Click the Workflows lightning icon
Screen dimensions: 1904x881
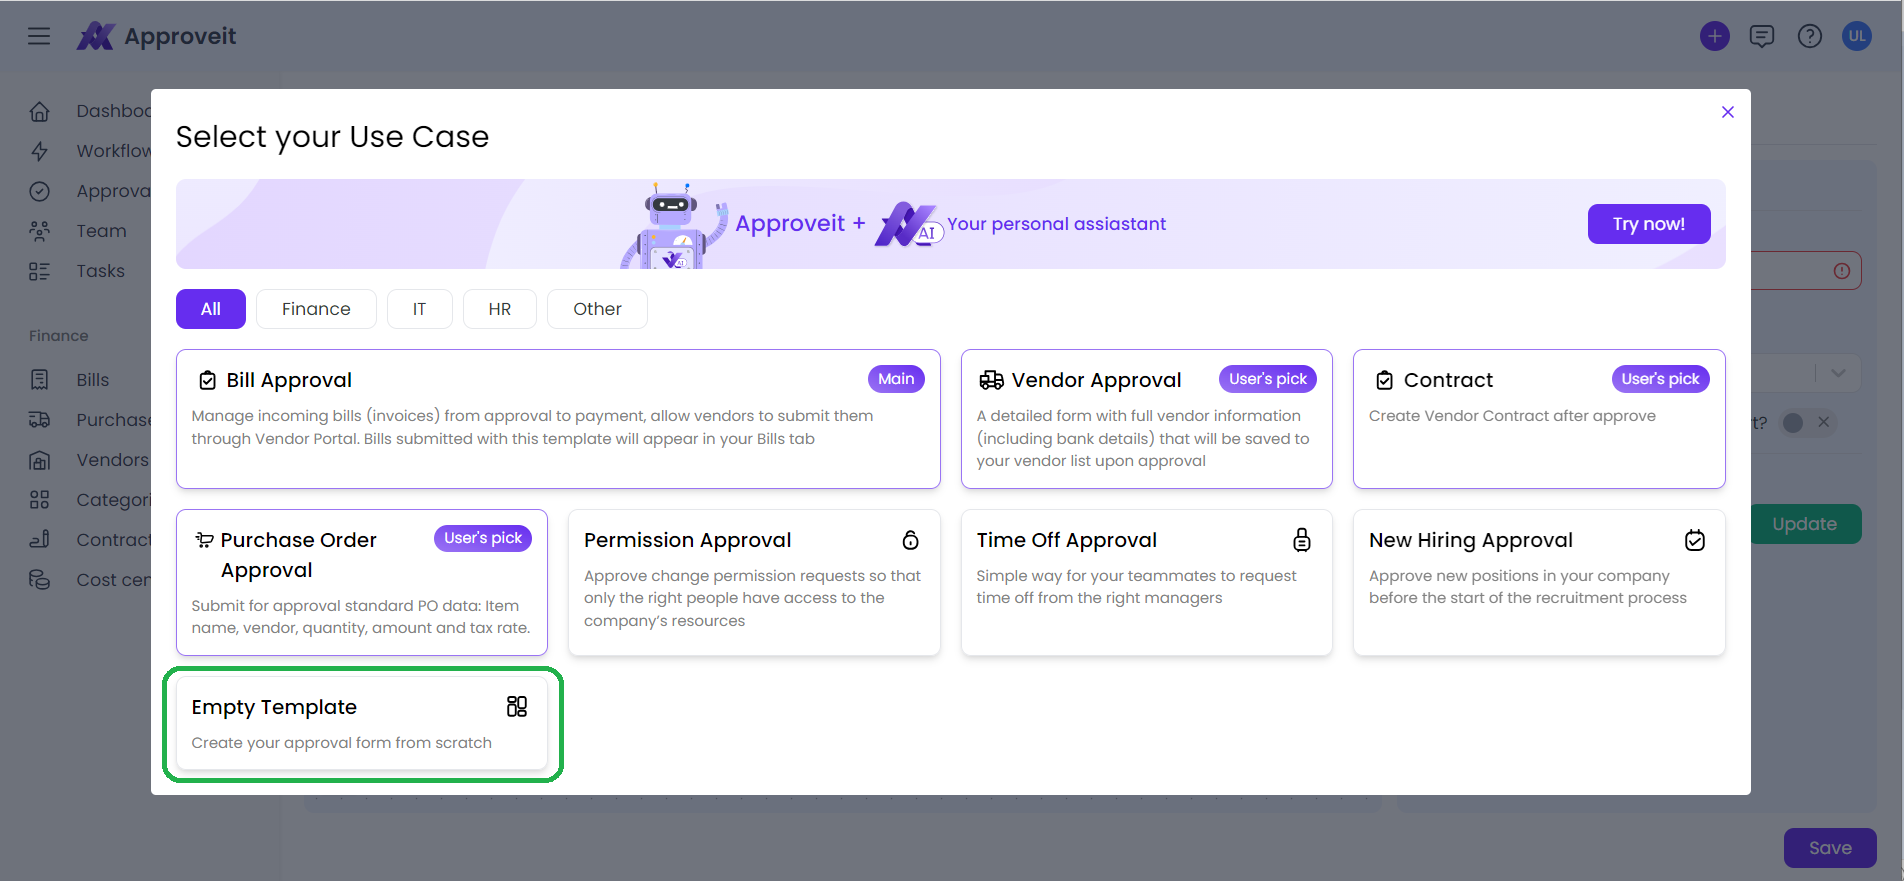[x=39, y=151]
